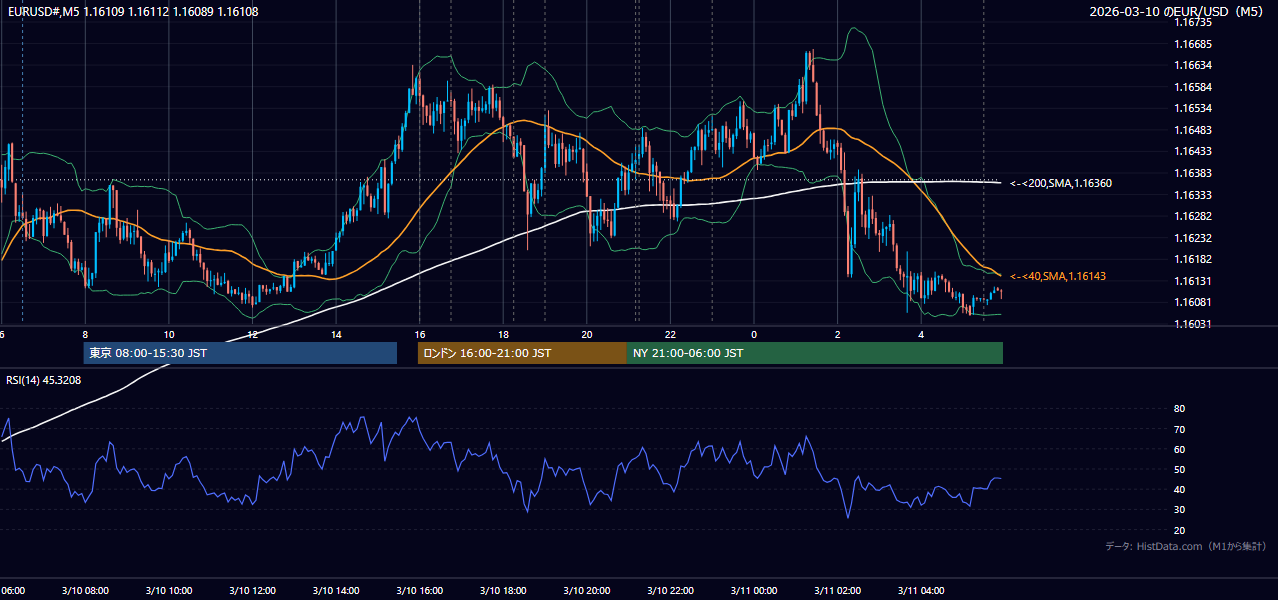
Task: Click price level 1.16483 on the axis
Action: 1193,130
